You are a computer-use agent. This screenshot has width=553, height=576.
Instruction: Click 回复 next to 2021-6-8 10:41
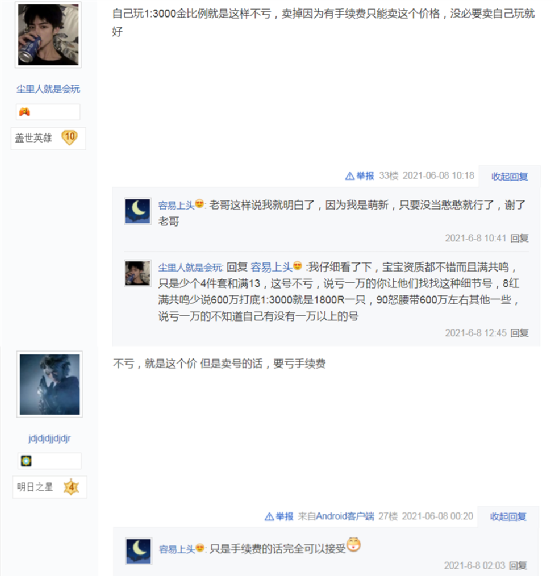coord(519,238)
